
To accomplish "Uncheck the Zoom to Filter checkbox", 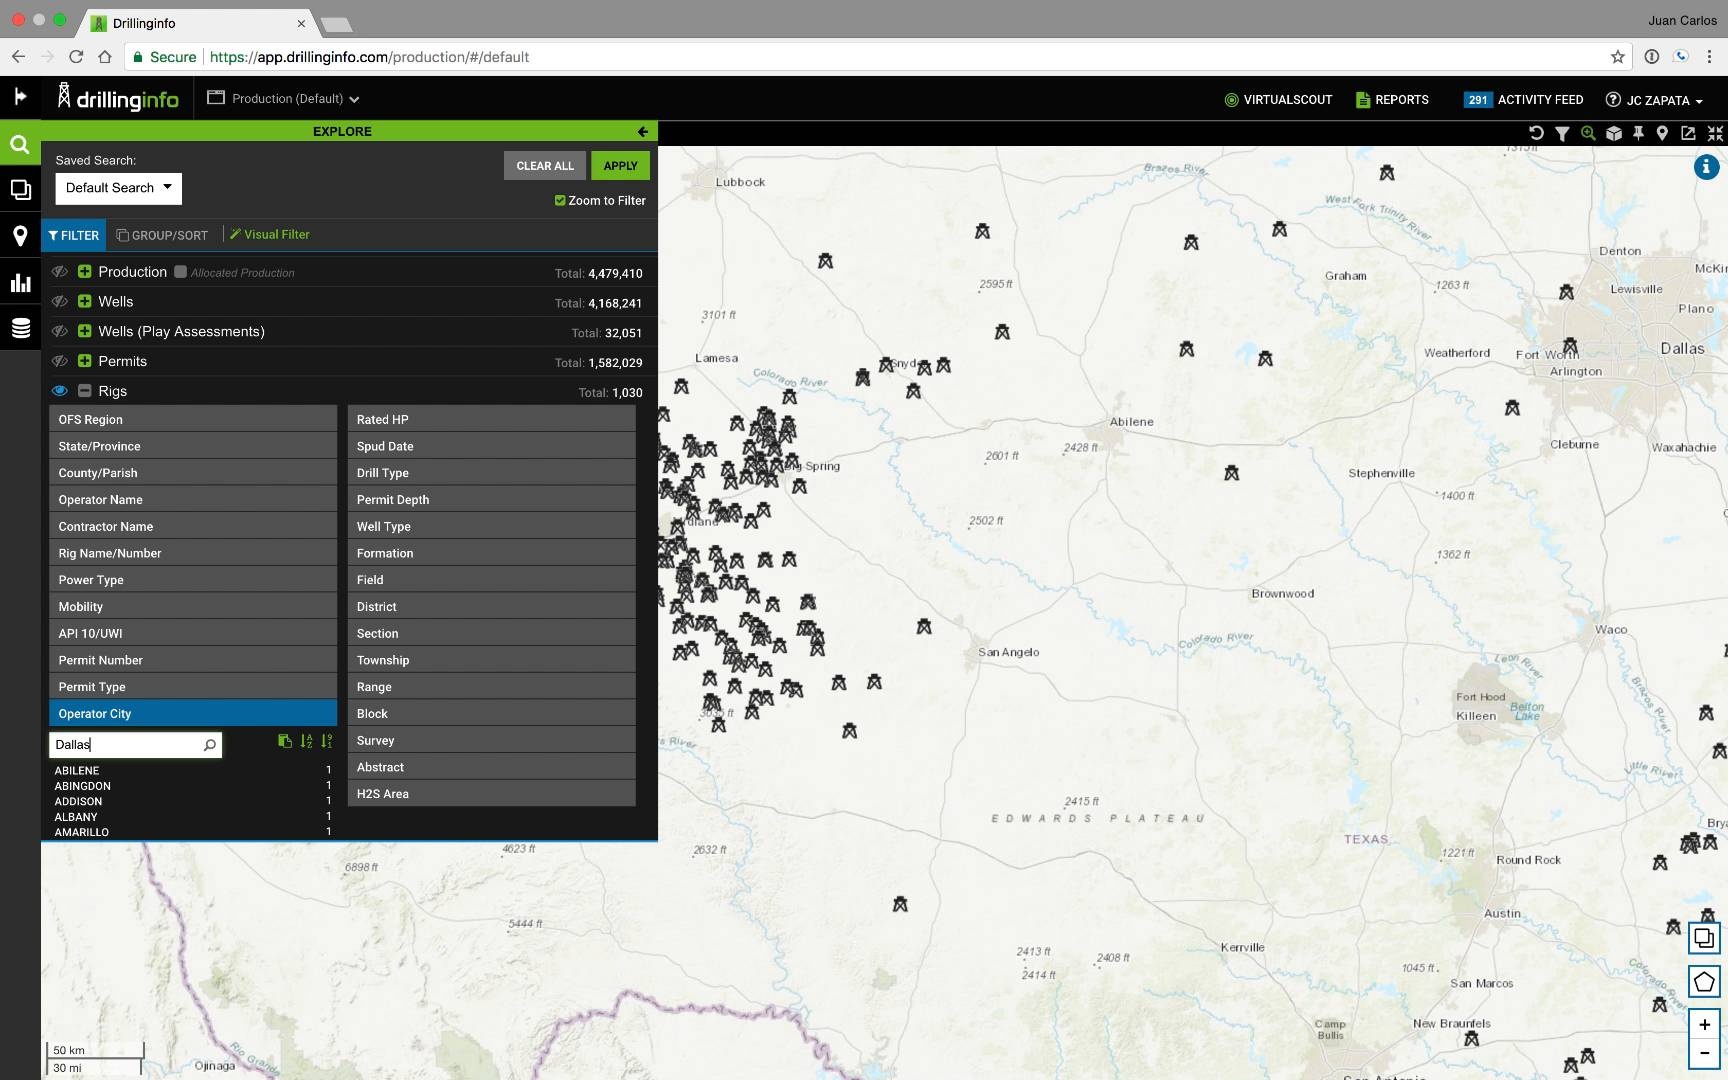I will tap(561, 200).
